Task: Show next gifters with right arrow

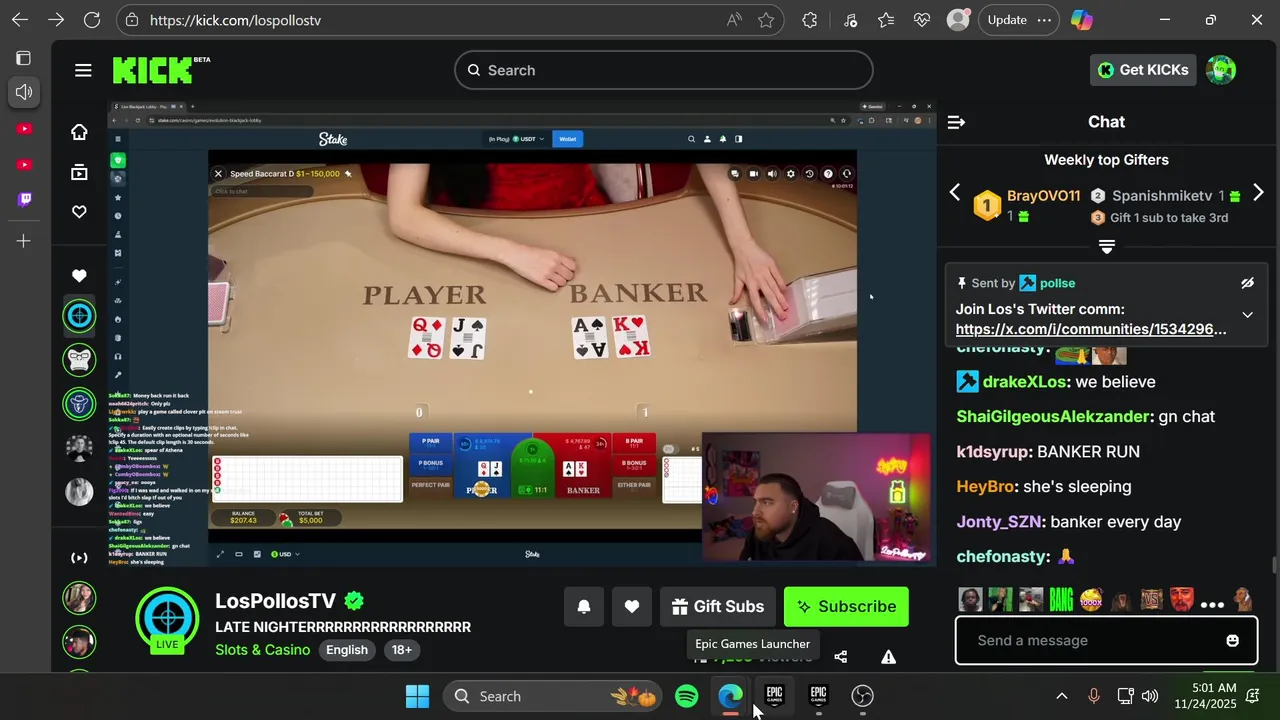Action: (x=1258, y=193)
